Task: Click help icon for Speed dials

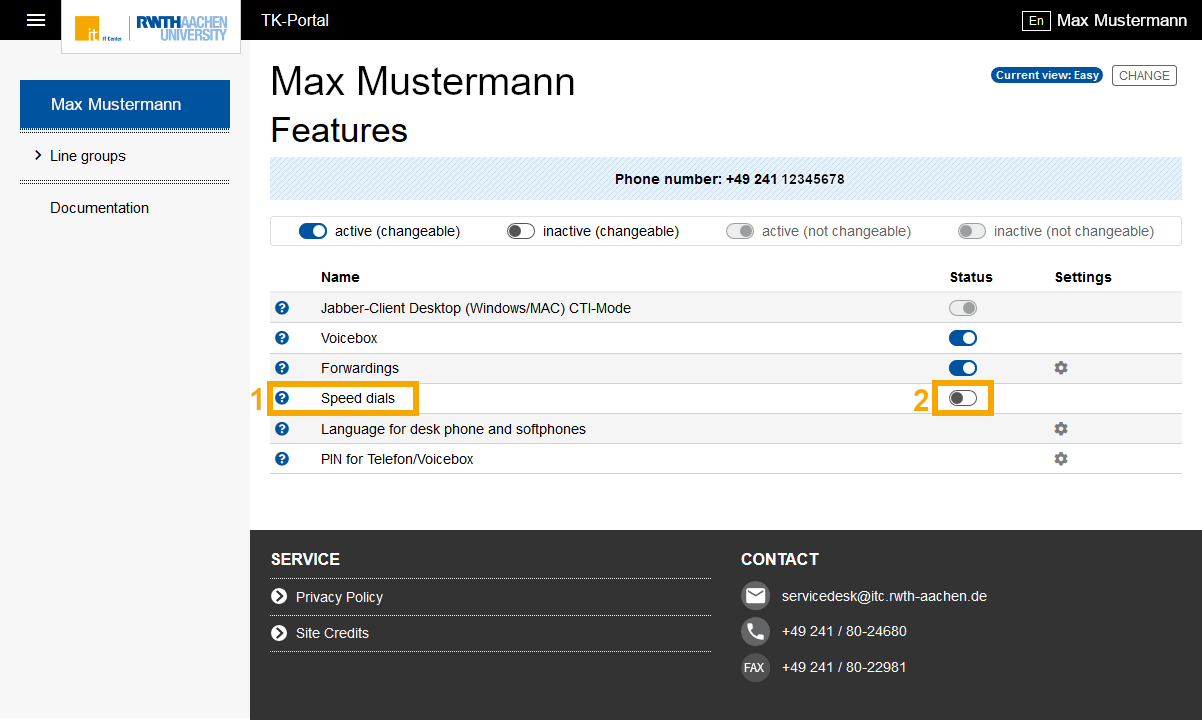Action: (282, 398)
